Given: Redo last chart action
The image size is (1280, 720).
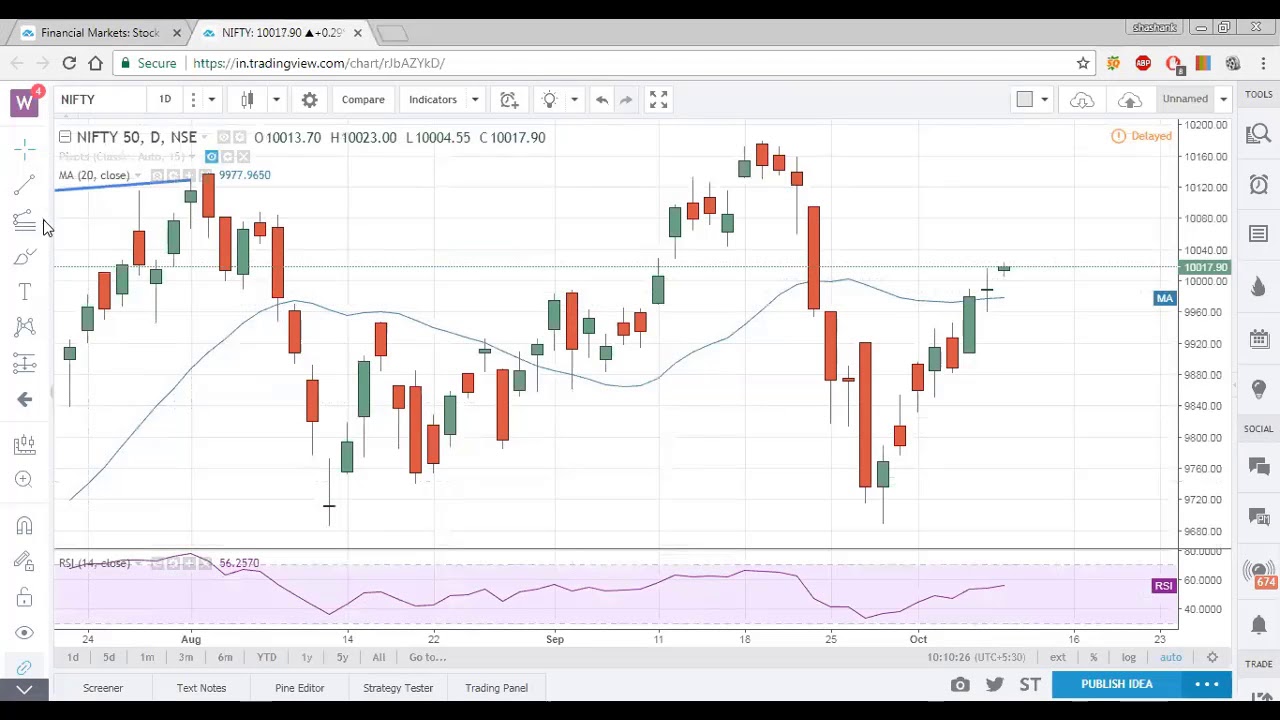Looking at the screenshot, I should 626,99.
